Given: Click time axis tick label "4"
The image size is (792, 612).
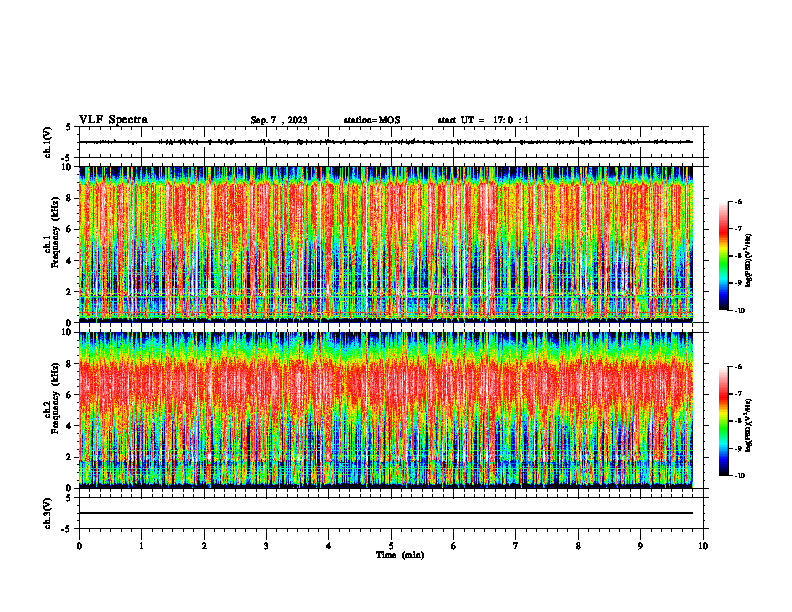Looking at the screenshot, I should (329, 546).
